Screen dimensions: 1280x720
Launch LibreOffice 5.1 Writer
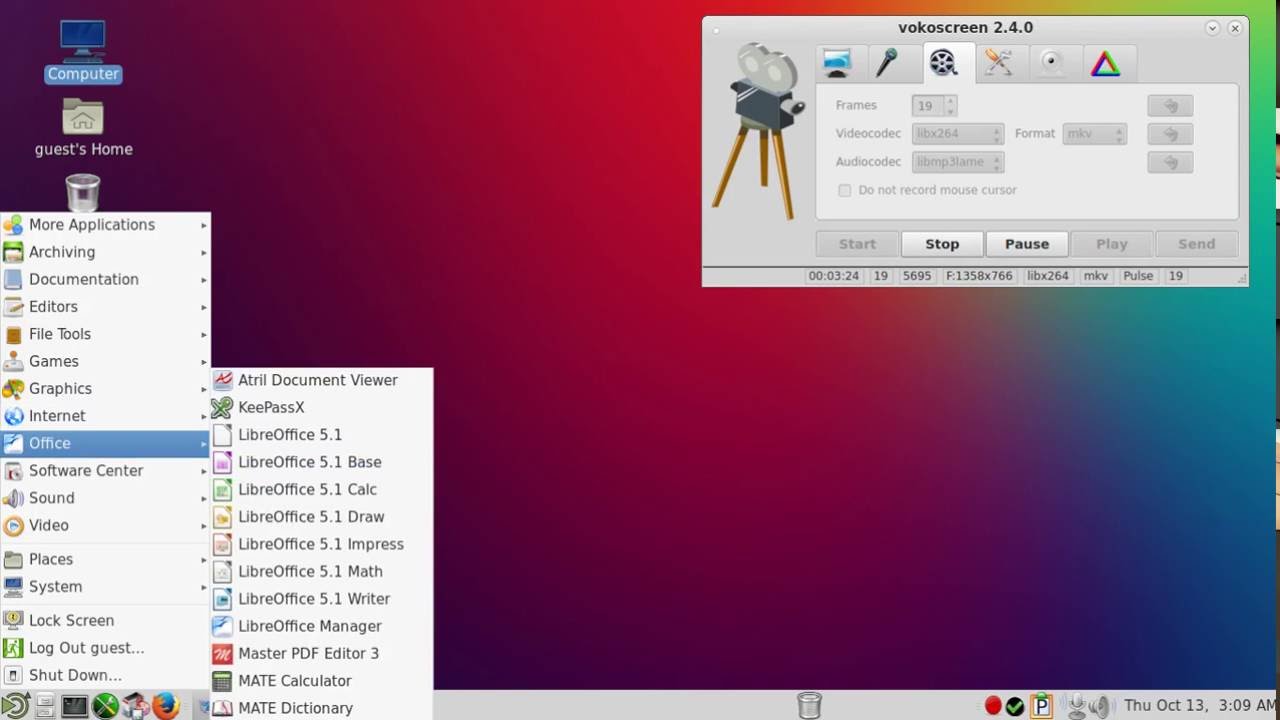click(321, 598)
